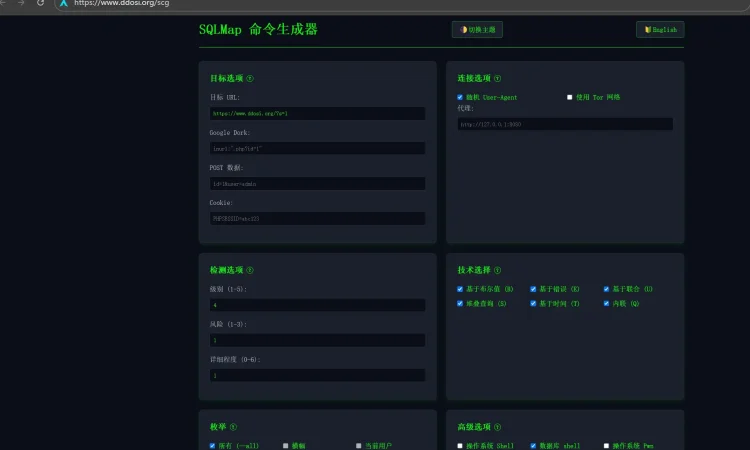Open help icon beside 枚举 heading

click(233, 427)
